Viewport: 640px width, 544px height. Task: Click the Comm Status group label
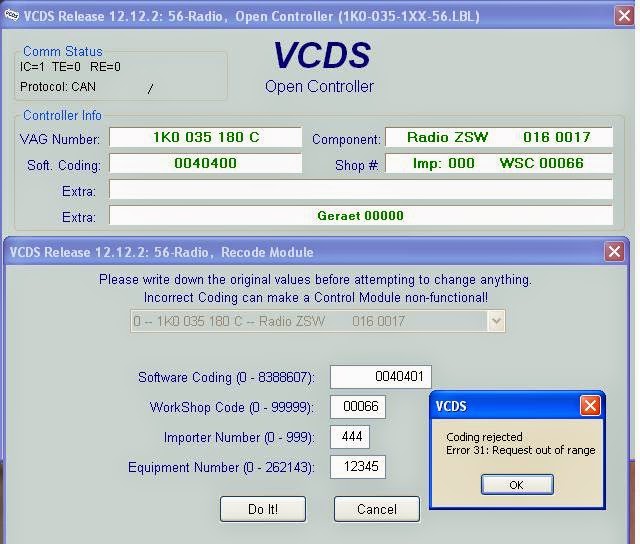tap(63, 51)
